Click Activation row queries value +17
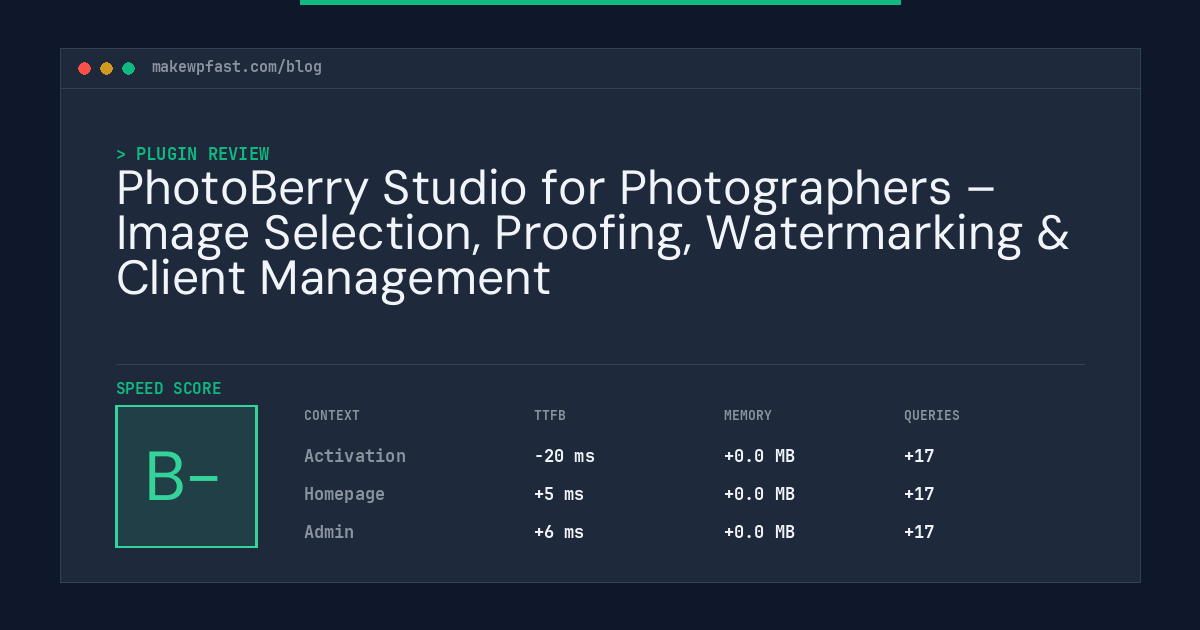The image size is (1200, 630). [919, 456]
